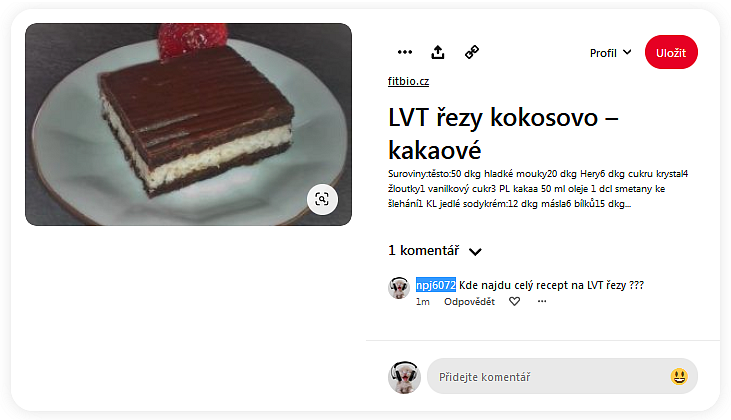Screen dimensions: 731x420
Task: Click the share upload icon
Action: pyautogui.click(x=437, y=52)
